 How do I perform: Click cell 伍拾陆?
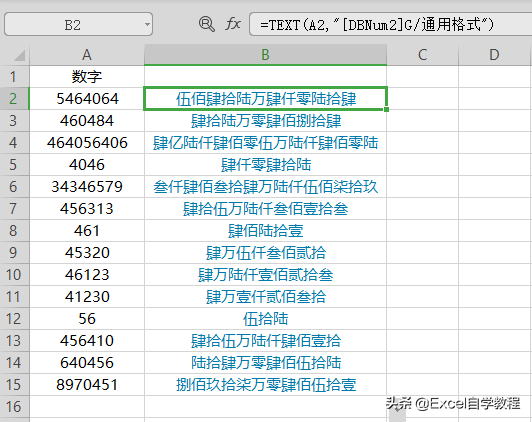(265, 319)
